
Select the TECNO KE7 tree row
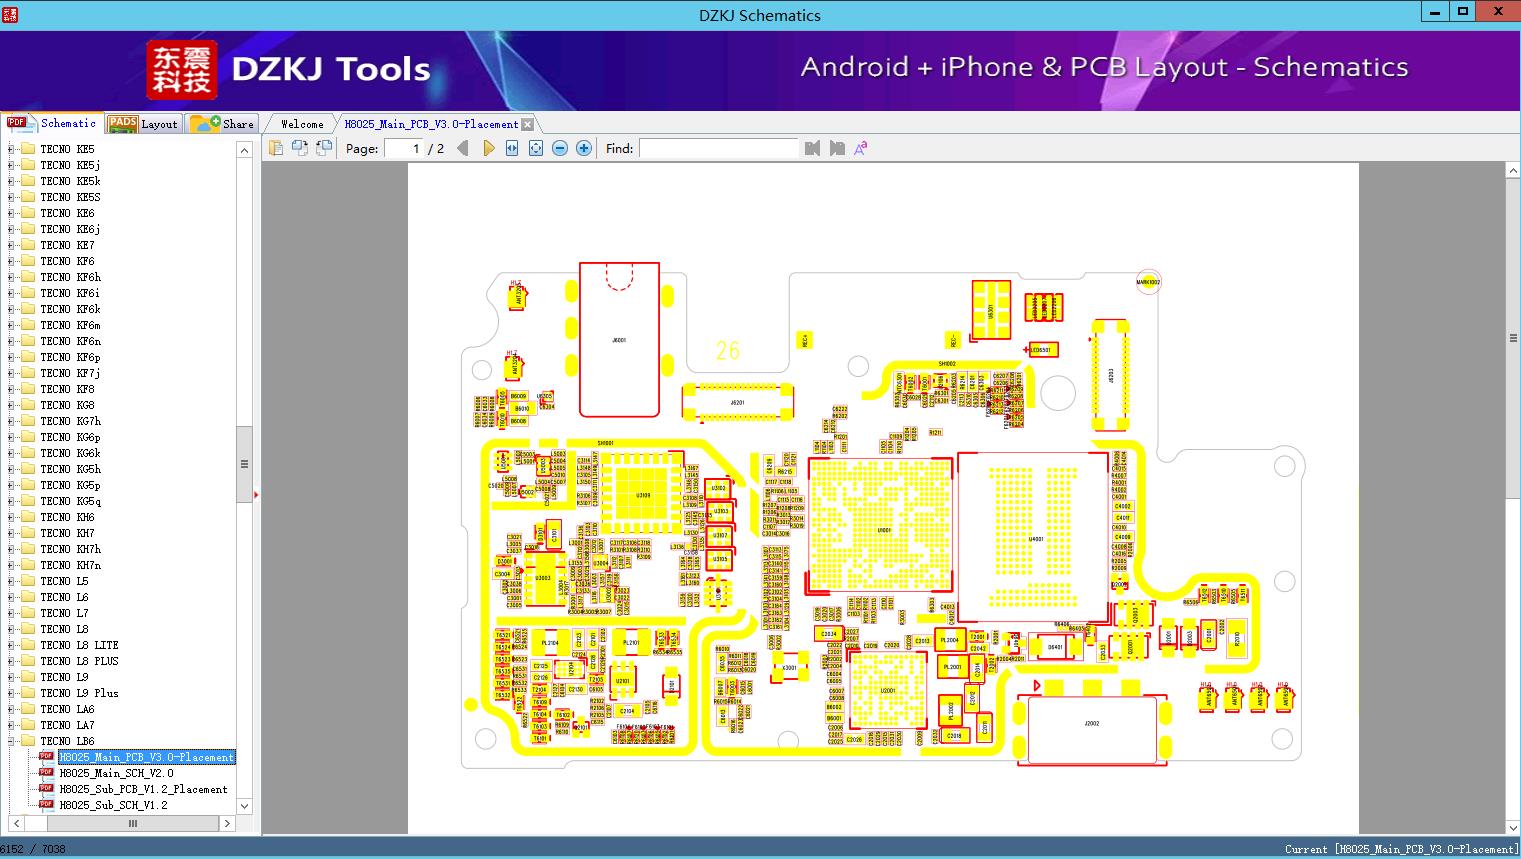(x=67, y=245)
